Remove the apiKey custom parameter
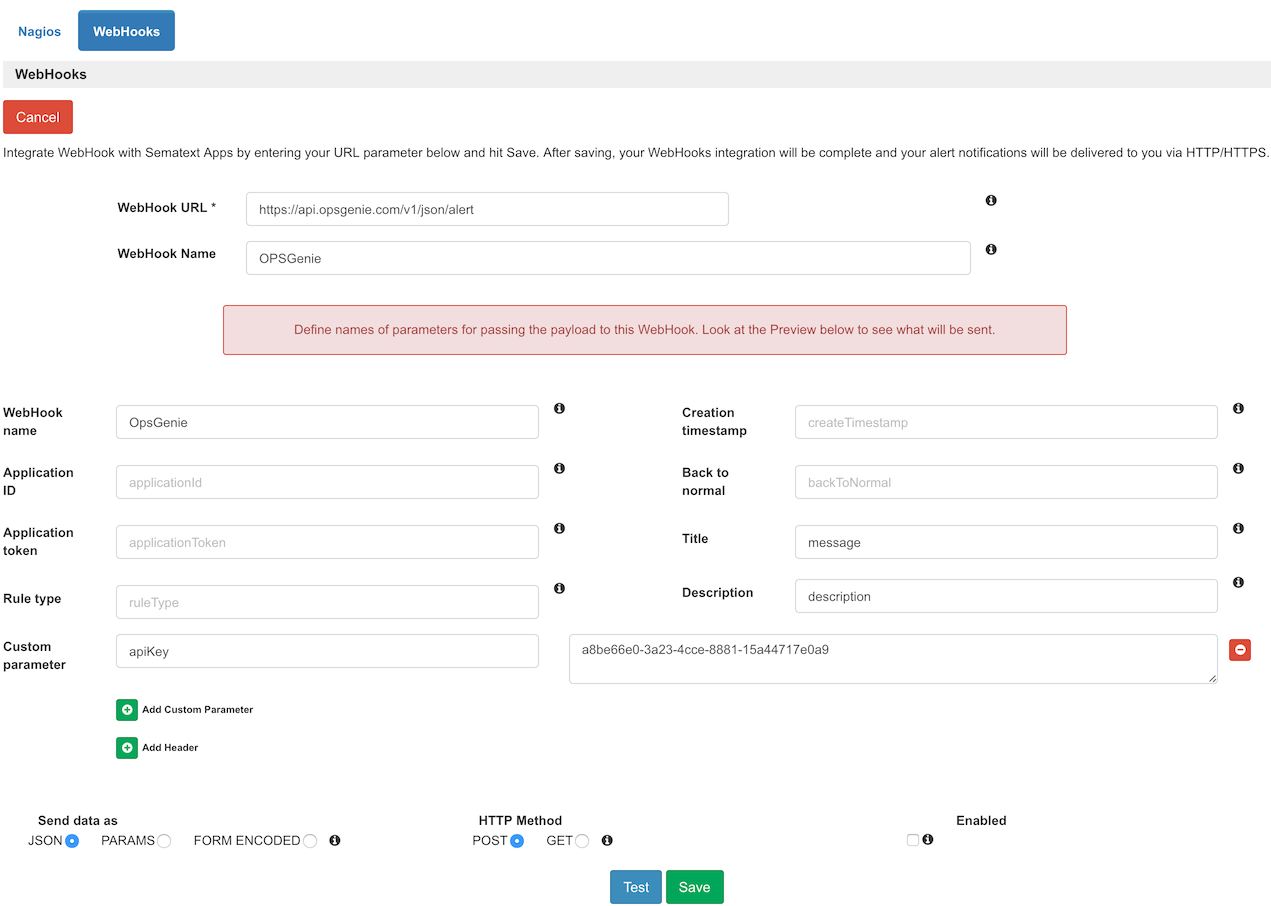 [1240, 650]
